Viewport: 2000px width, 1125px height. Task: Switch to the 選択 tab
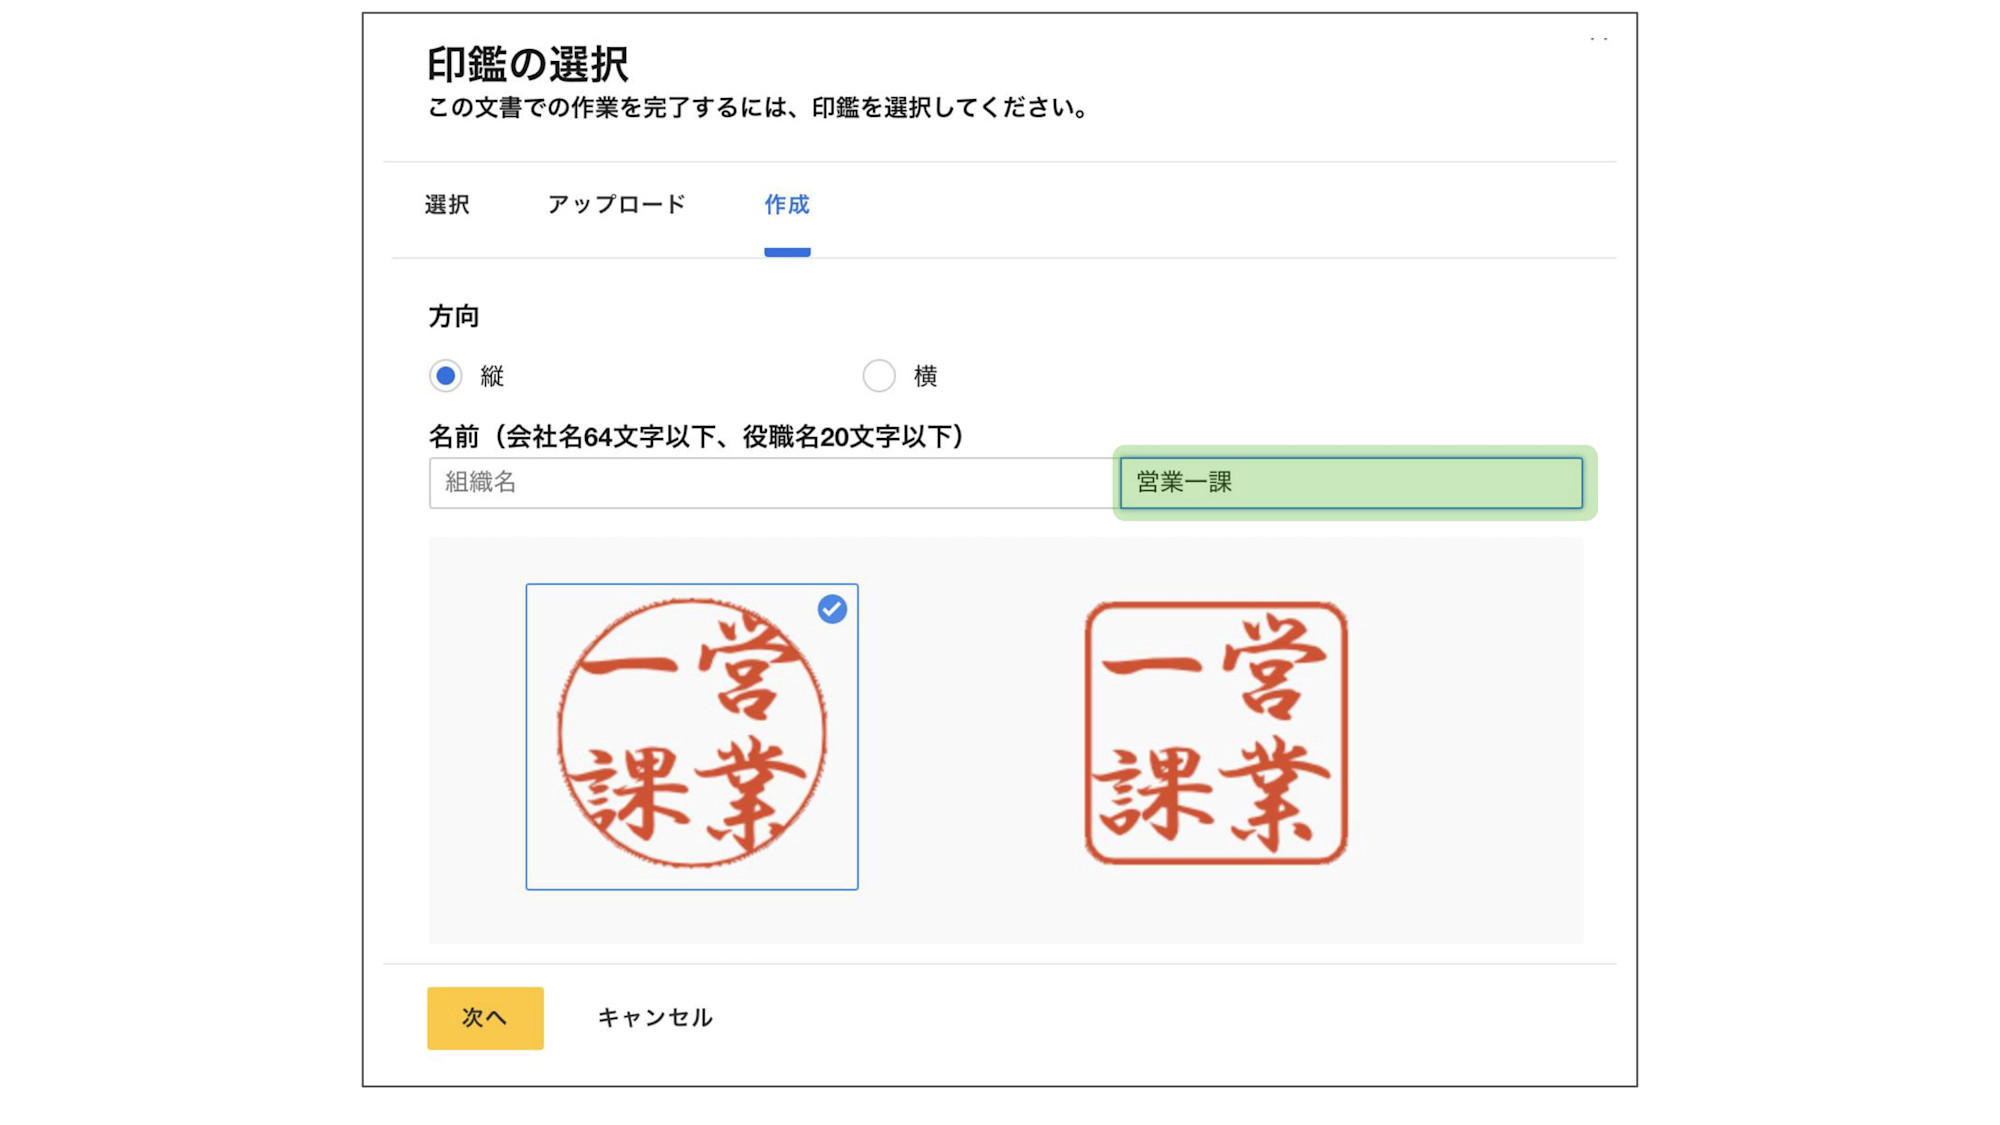[447, 205]
